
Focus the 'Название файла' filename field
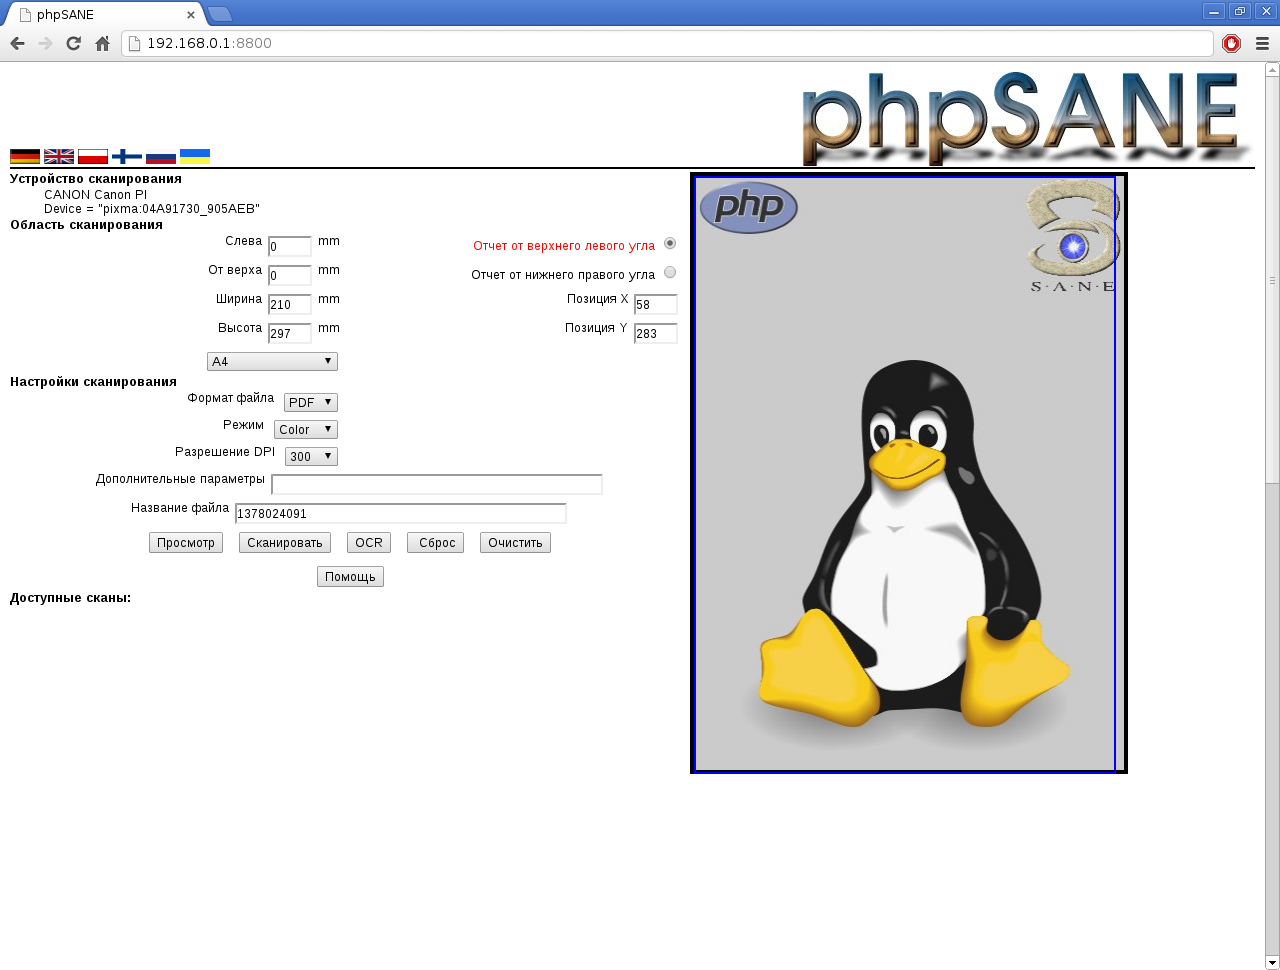pyautogui.click(x=401, y=513)
